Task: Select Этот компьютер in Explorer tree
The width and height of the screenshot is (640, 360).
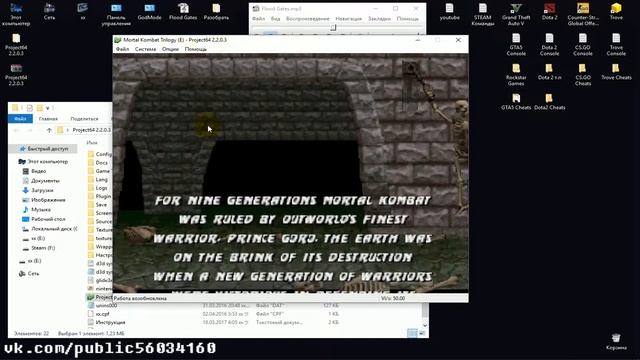Action: (x=48, y=162)
